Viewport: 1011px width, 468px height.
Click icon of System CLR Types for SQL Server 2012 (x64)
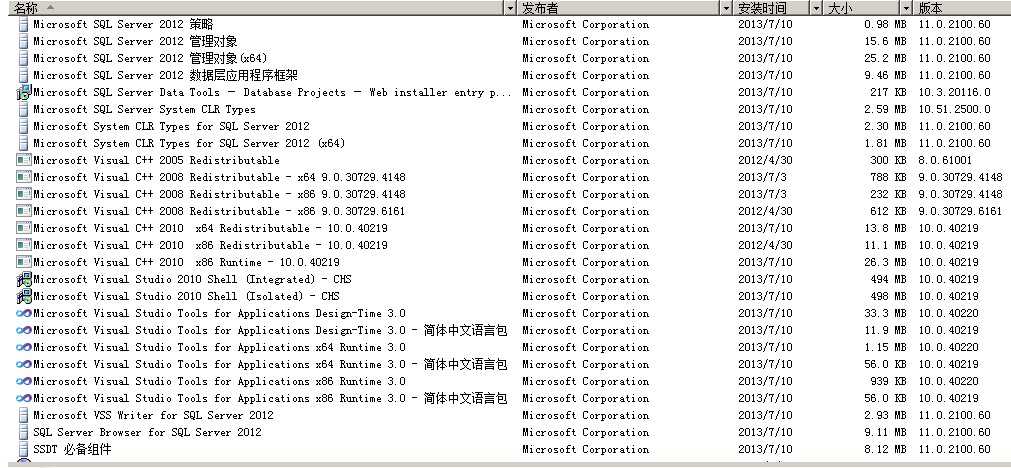click(24, 144)
